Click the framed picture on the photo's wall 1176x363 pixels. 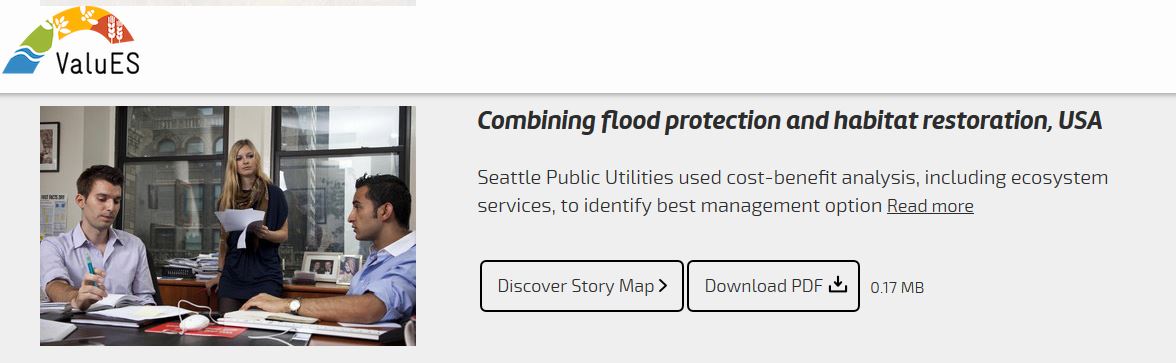pyautogui.click(x=50, y=146)
